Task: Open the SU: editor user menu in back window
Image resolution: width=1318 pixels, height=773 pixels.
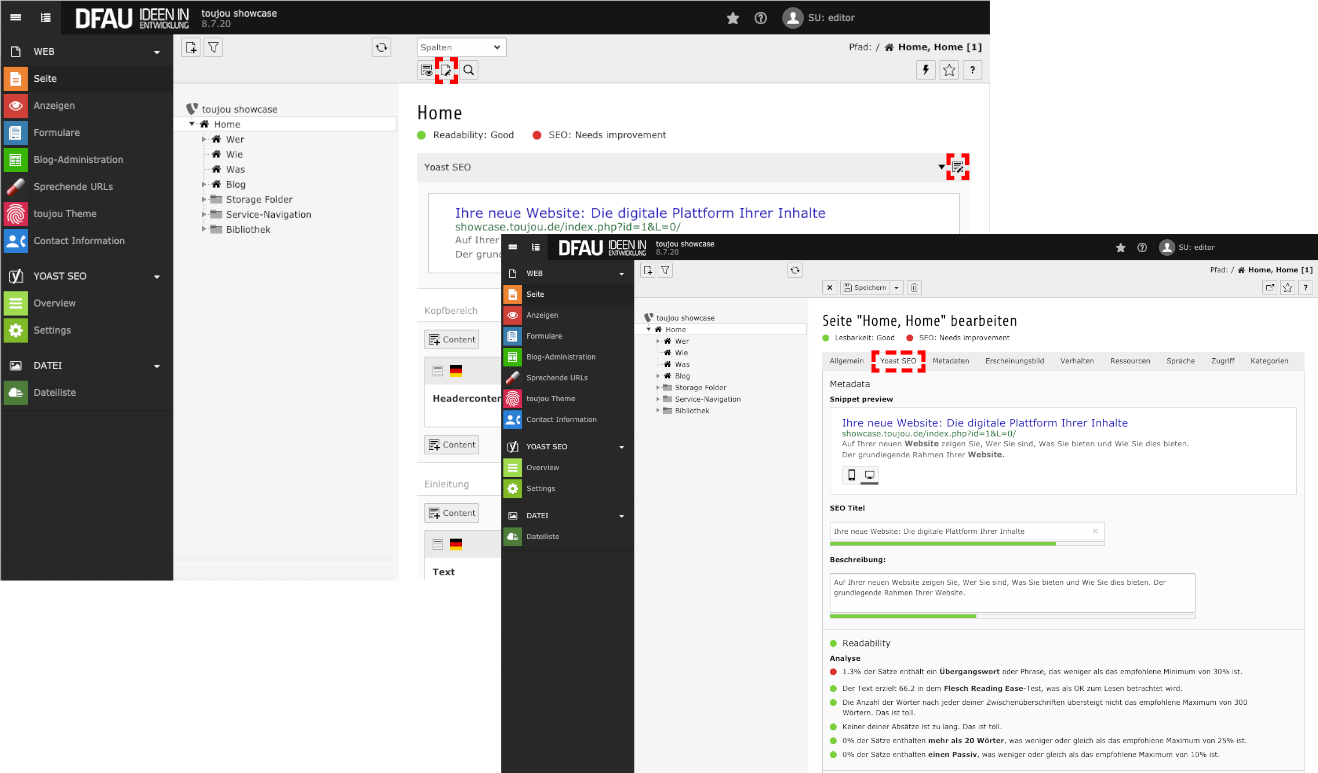Action: click(x=819, y=18)
